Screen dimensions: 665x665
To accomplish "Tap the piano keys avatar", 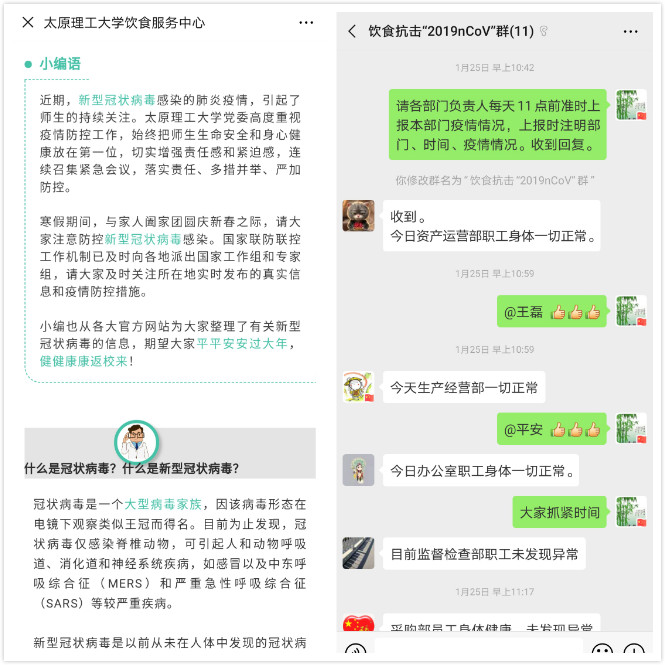I will (x=358, y=553).
